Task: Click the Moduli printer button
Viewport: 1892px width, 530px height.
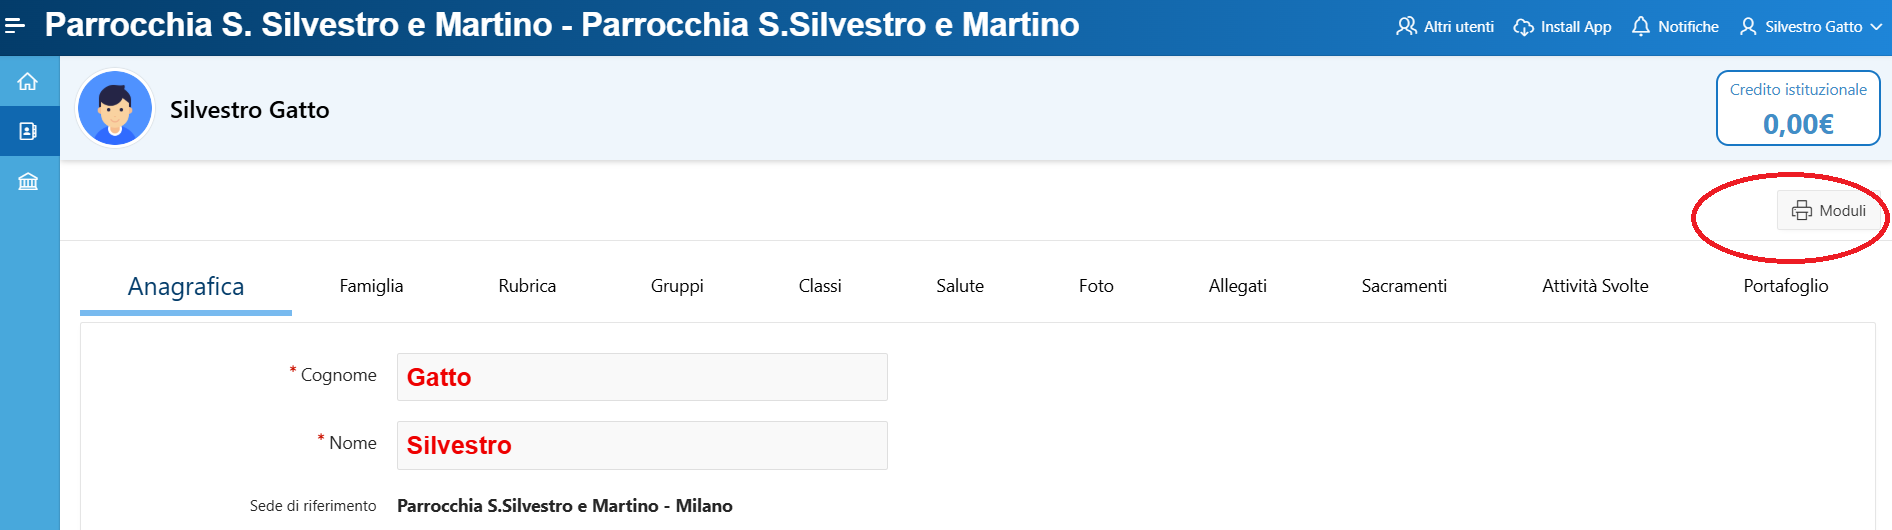Action: click(x=1828, y=210)
